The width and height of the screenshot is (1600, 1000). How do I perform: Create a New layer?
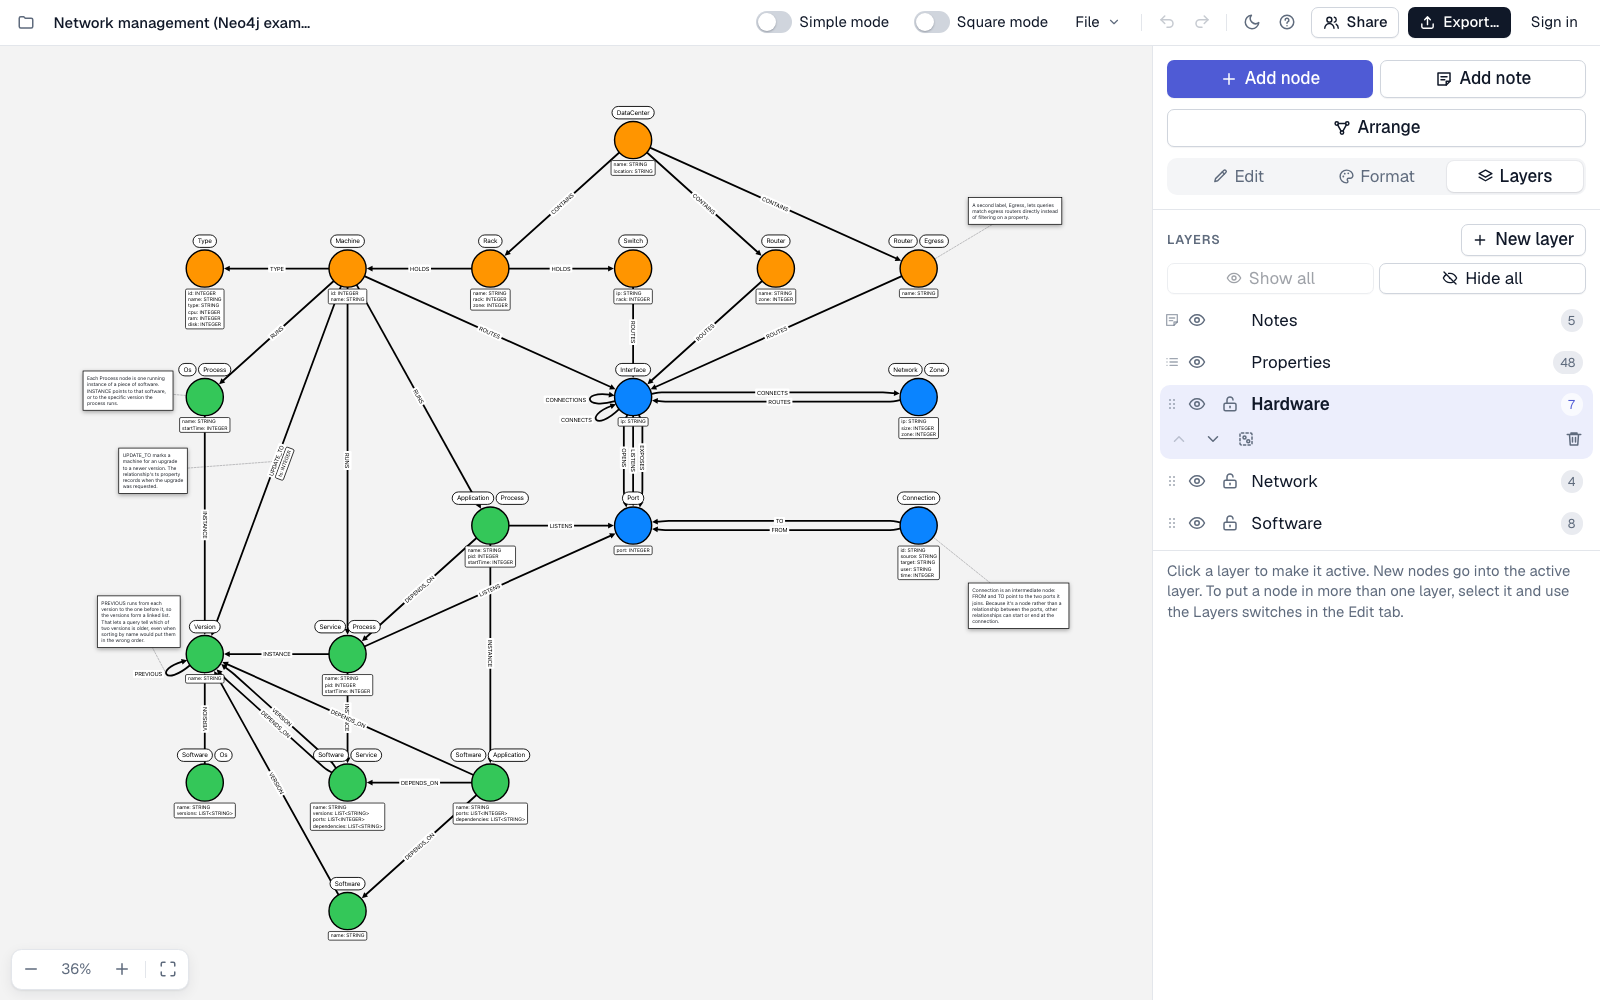1523,240
